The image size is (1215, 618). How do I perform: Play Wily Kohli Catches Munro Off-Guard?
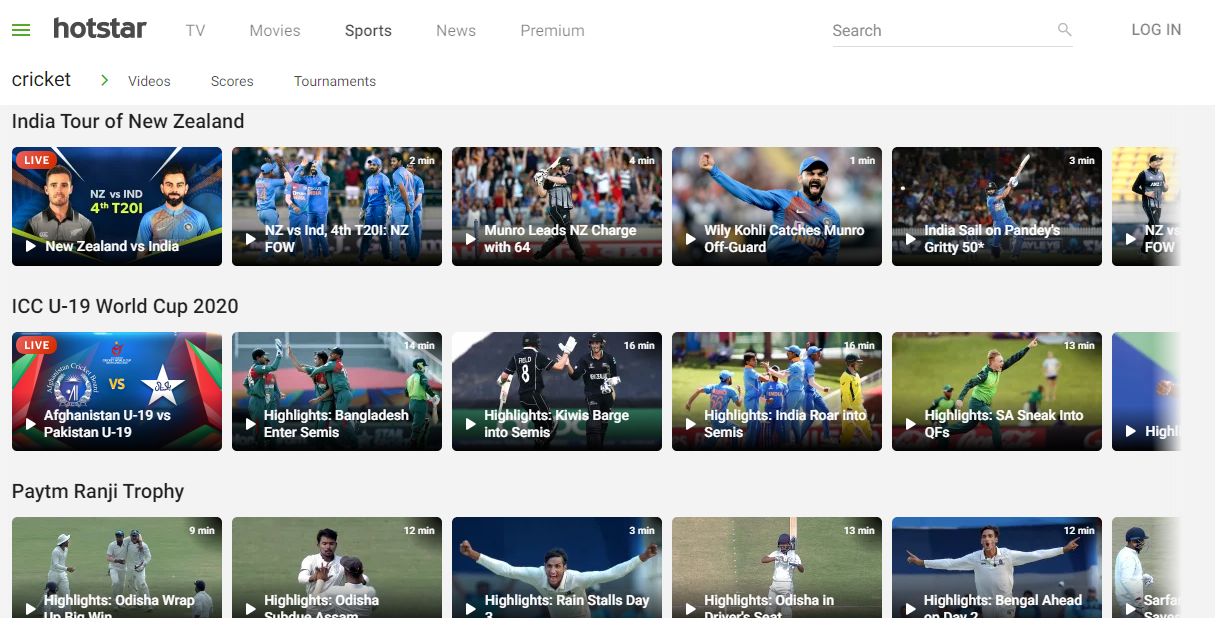[777, 206]
